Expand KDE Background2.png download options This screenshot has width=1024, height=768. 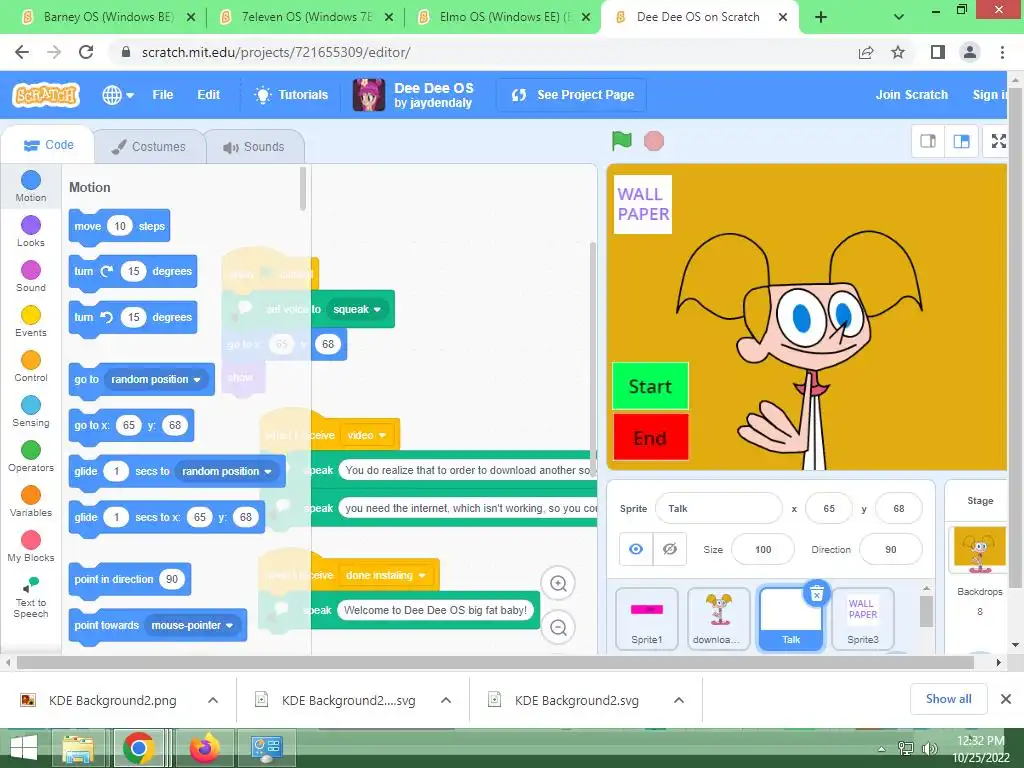[213, 700]
